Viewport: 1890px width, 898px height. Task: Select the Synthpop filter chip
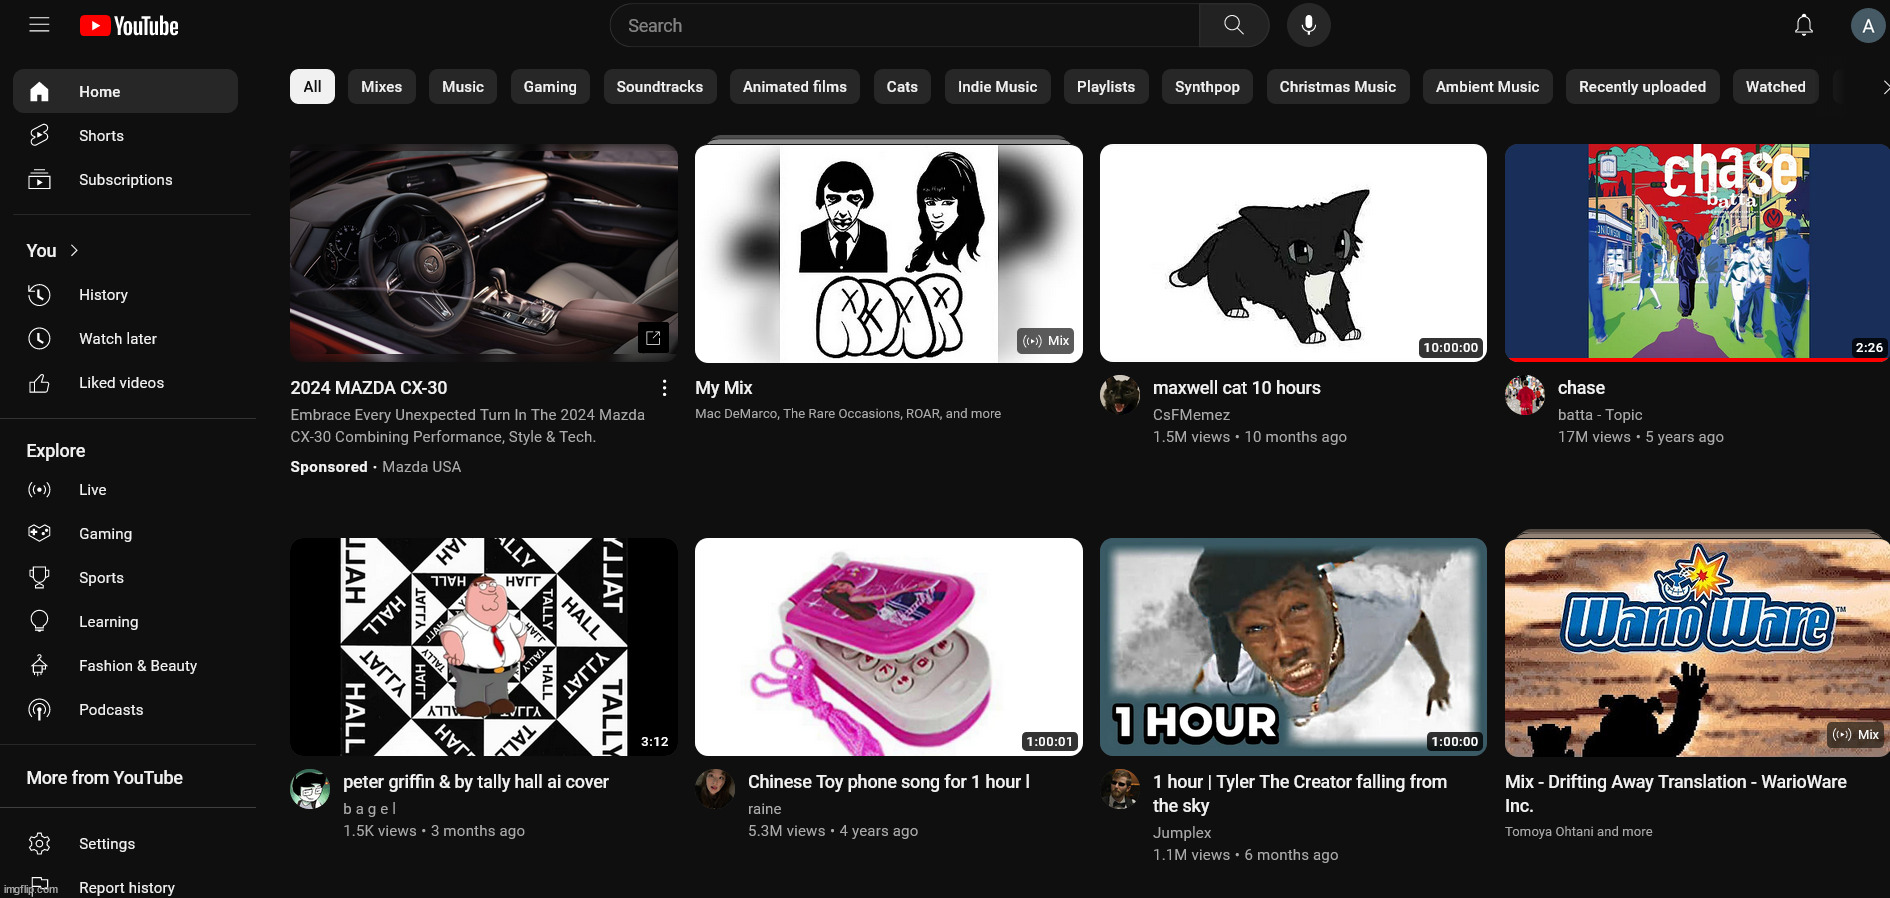click(x=1207, y=87)
